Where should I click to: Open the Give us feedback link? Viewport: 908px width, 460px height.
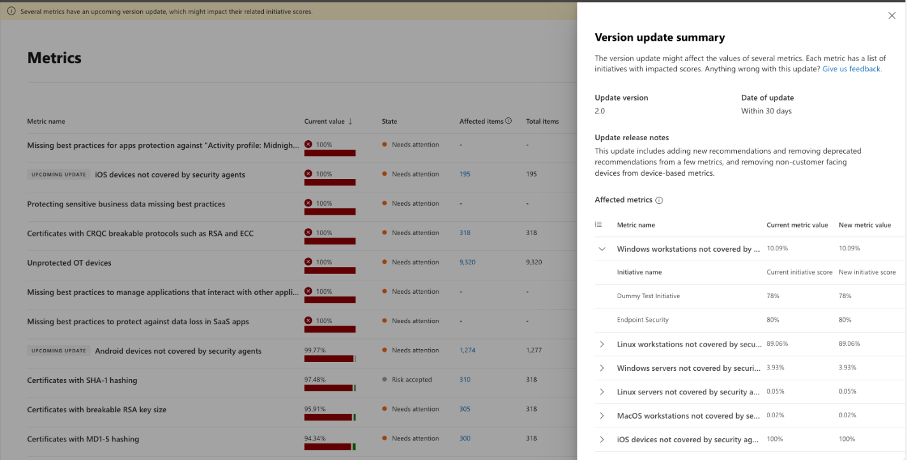point(852,69)
